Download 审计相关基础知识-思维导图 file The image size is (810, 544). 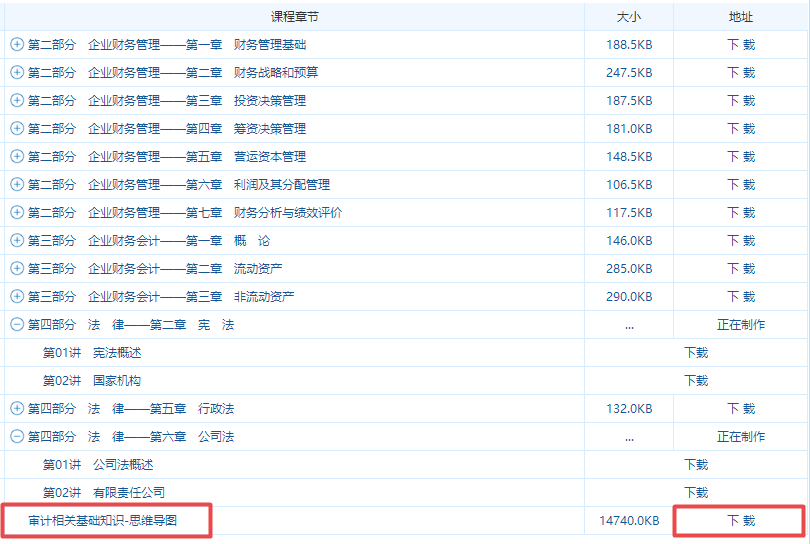(741, 520)
